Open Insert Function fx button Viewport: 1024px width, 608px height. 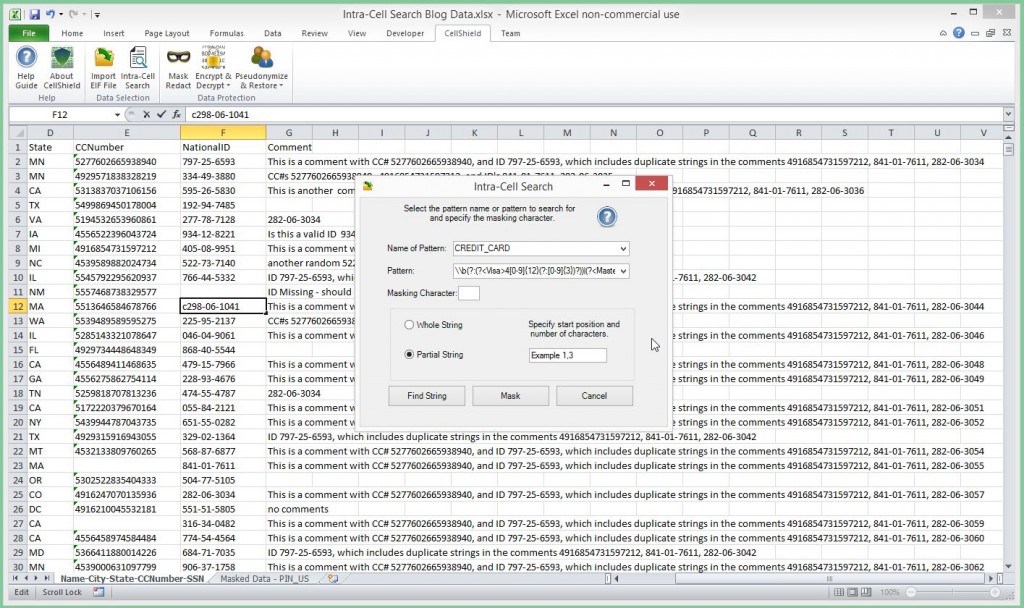coord(176,114)
